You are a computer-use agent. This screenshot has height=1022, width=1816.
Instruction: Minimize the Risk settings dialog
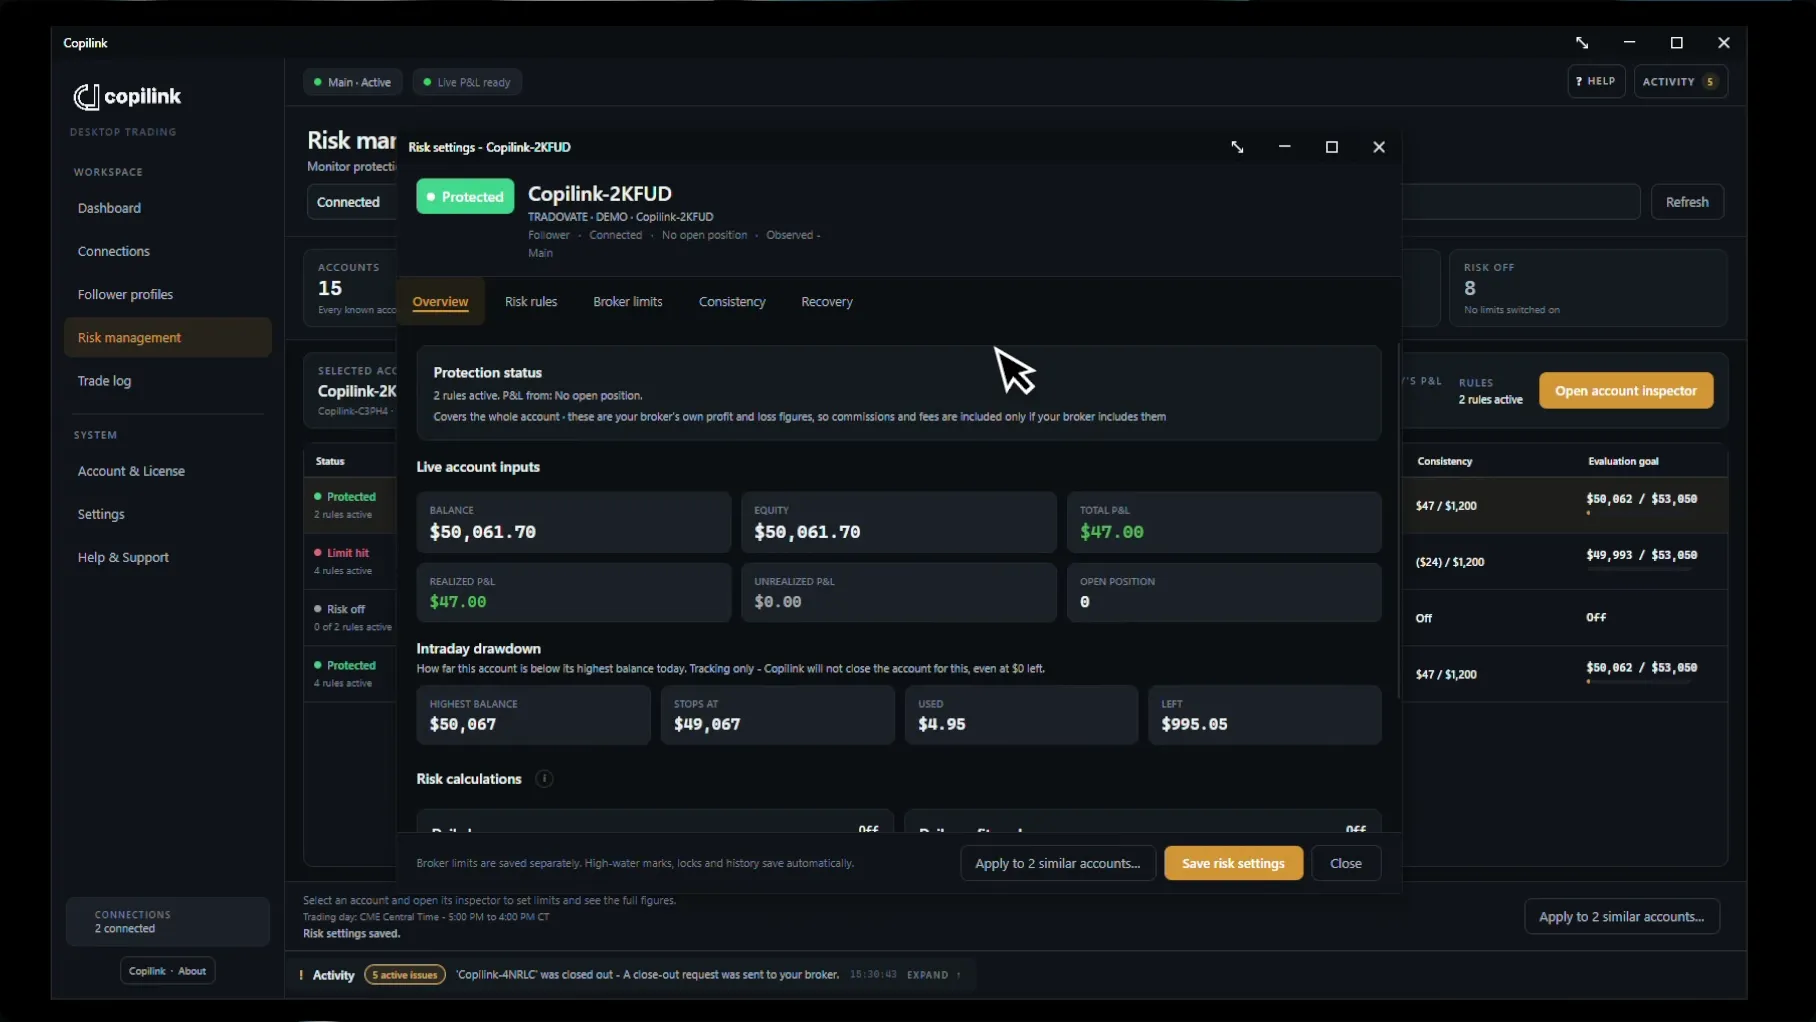click(1285, 147)
